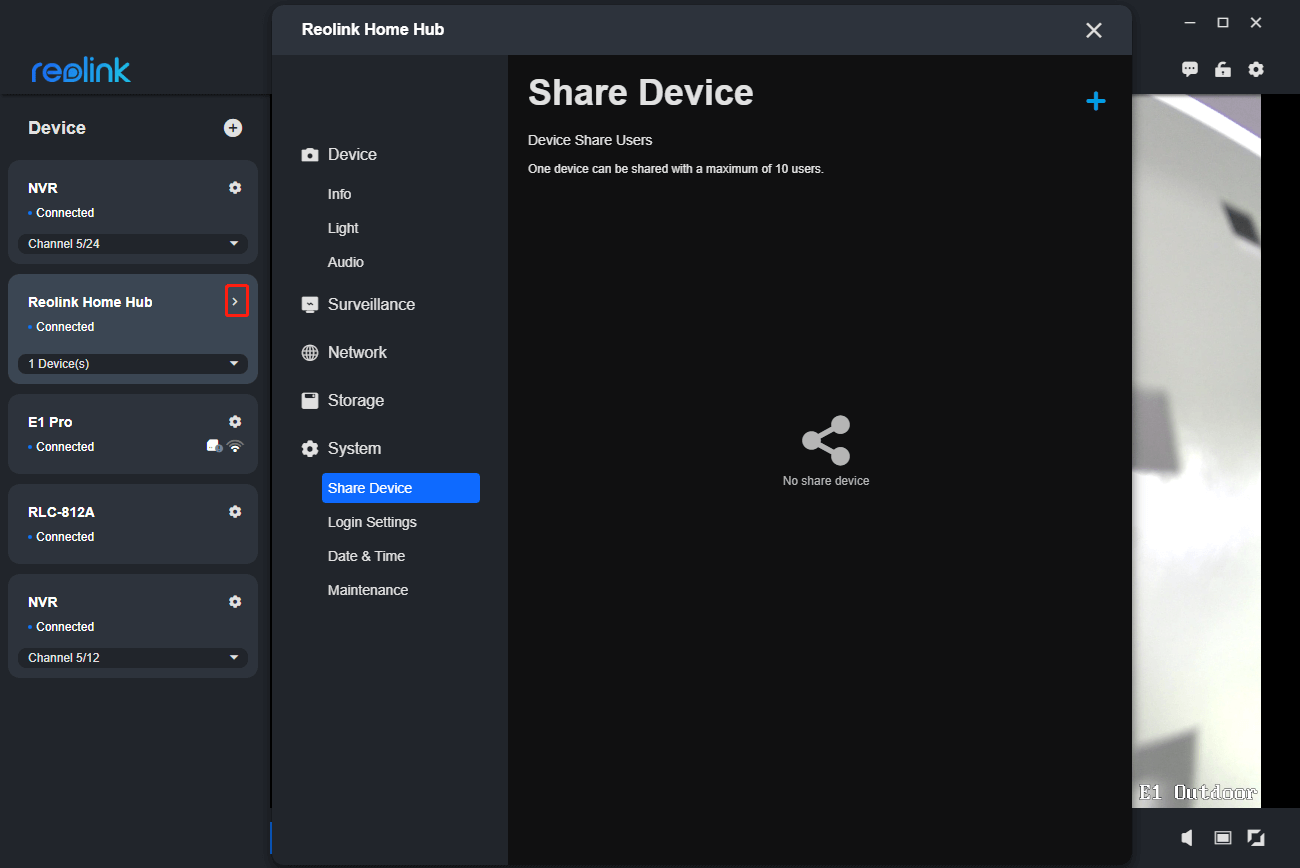1300x868 pixels.
Task: Click the fullscreen expand icon
Action: 1256,837
